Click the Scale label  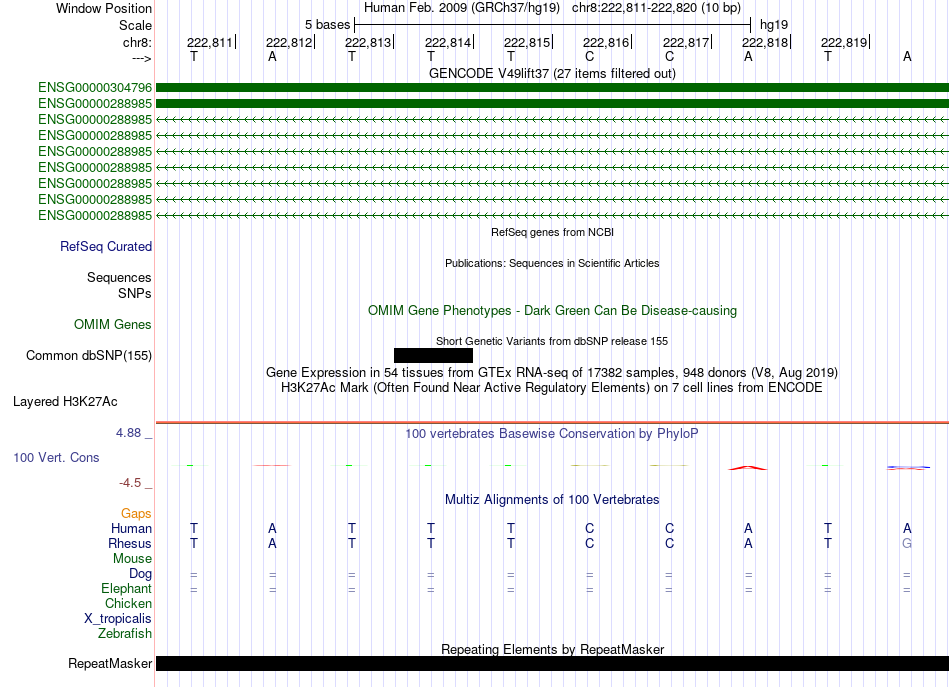pos(135,25)
